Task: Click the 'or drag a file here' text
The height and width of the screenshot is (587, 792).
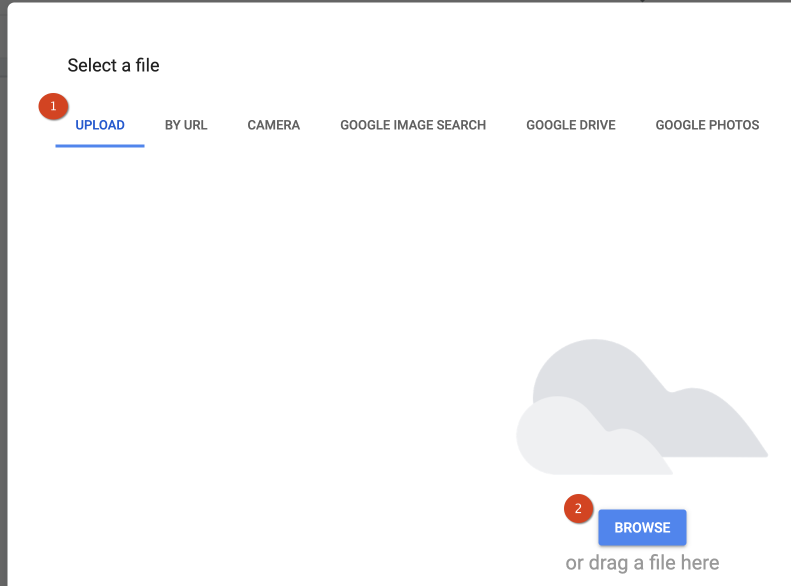Action: coord(642,563)
